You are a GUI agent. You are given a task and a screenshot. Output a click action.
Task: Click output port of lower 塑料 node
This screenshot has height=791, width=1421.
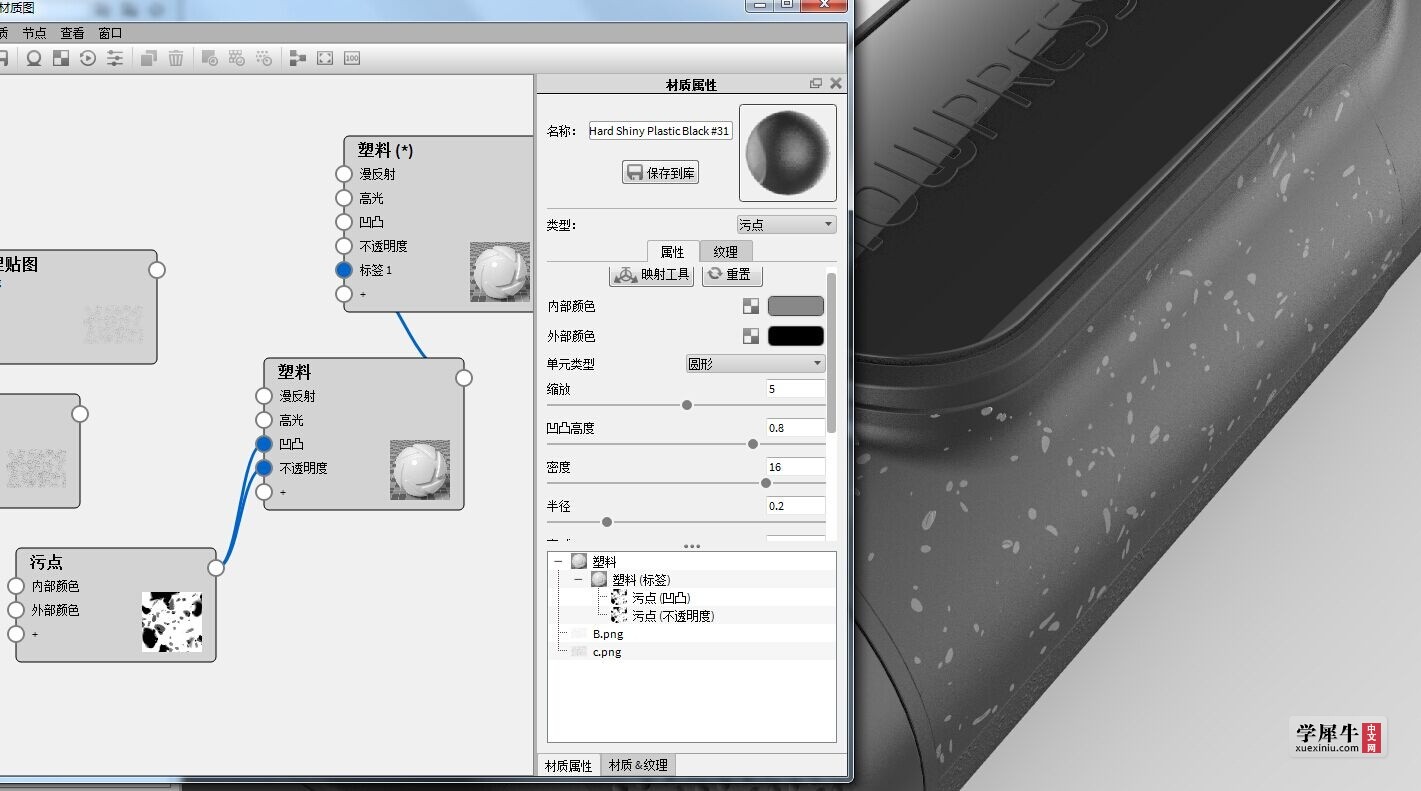coord(464,378)
